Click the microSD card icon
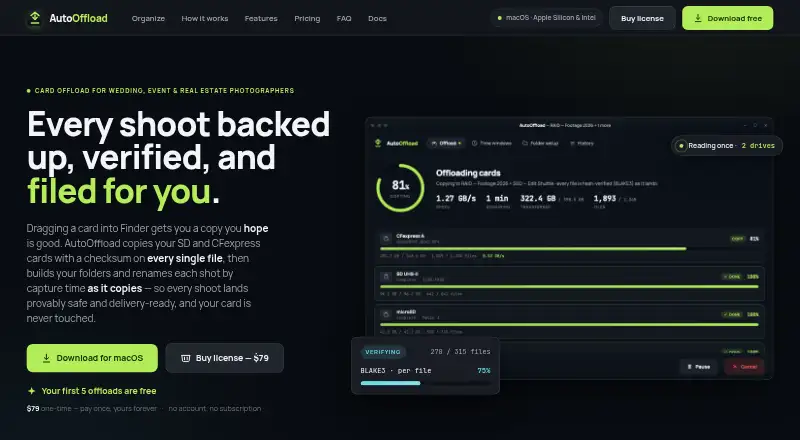Image resolution: width=800 pixels, height=440 pixels. point(386,314)
